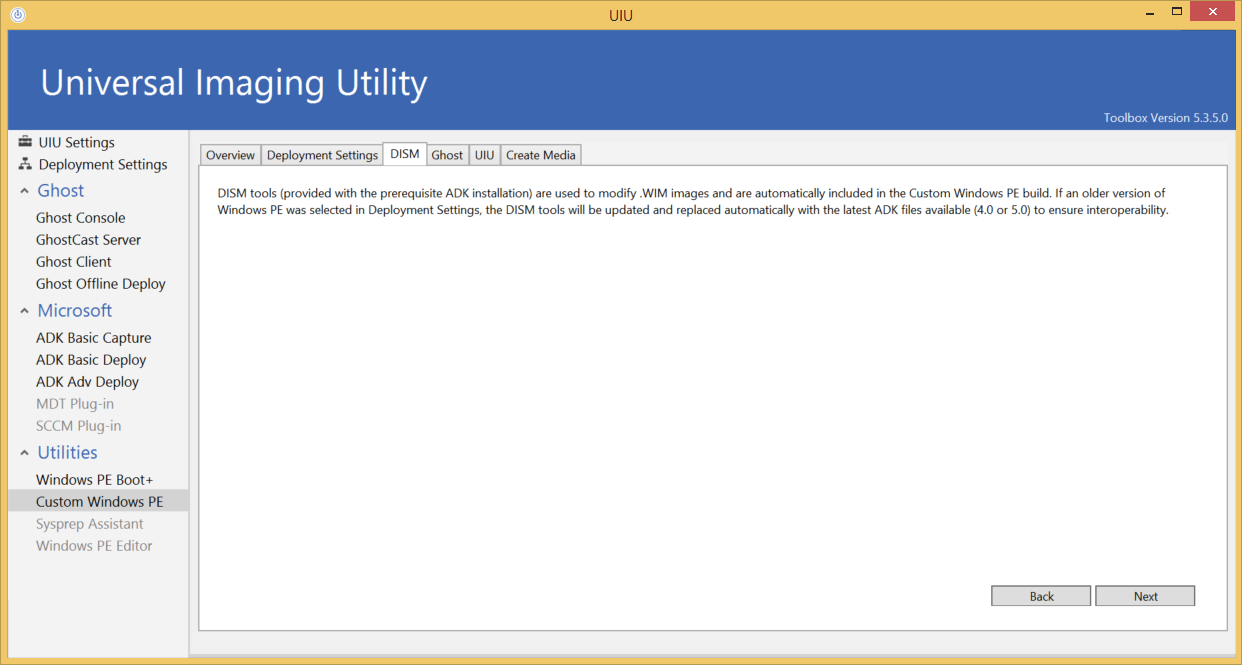The width and height of the screenshot is (1242, 665).
Task: Select Ghost Console
Action: click(81, 218)
